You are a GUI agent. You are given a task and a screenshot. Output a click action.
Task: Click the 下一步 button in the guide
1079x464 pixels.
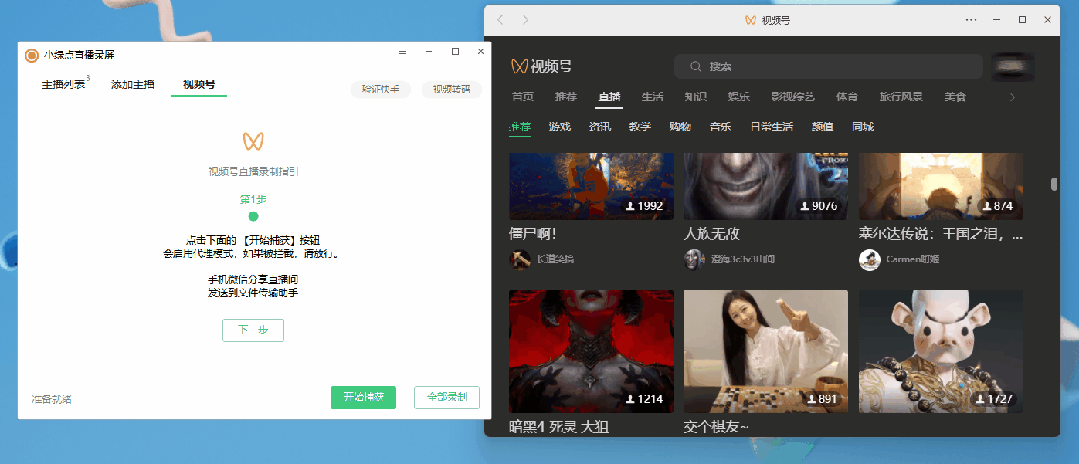tap(253, 330)
